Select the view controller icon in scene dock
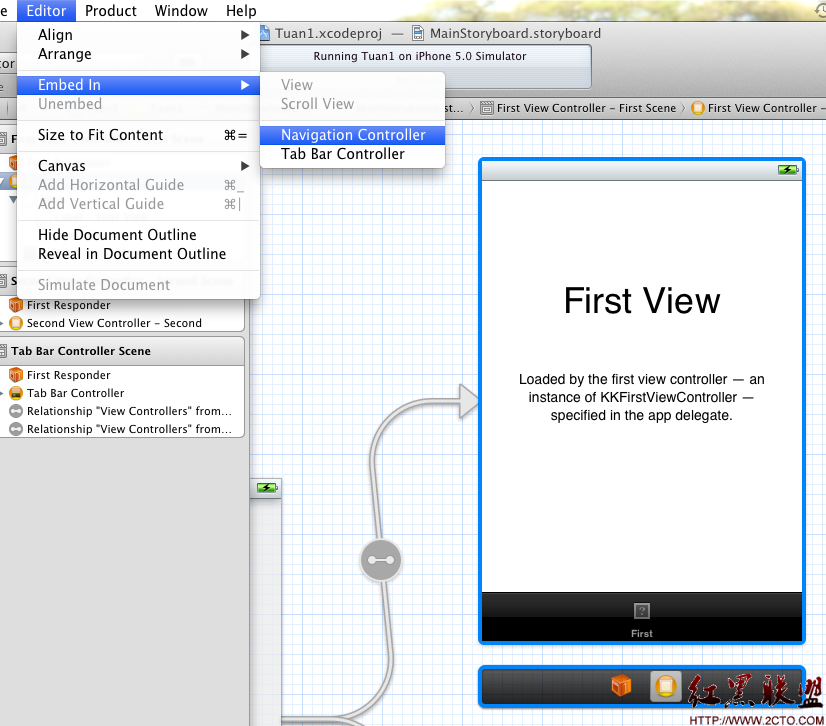826x726 pixels. [665, 686]
